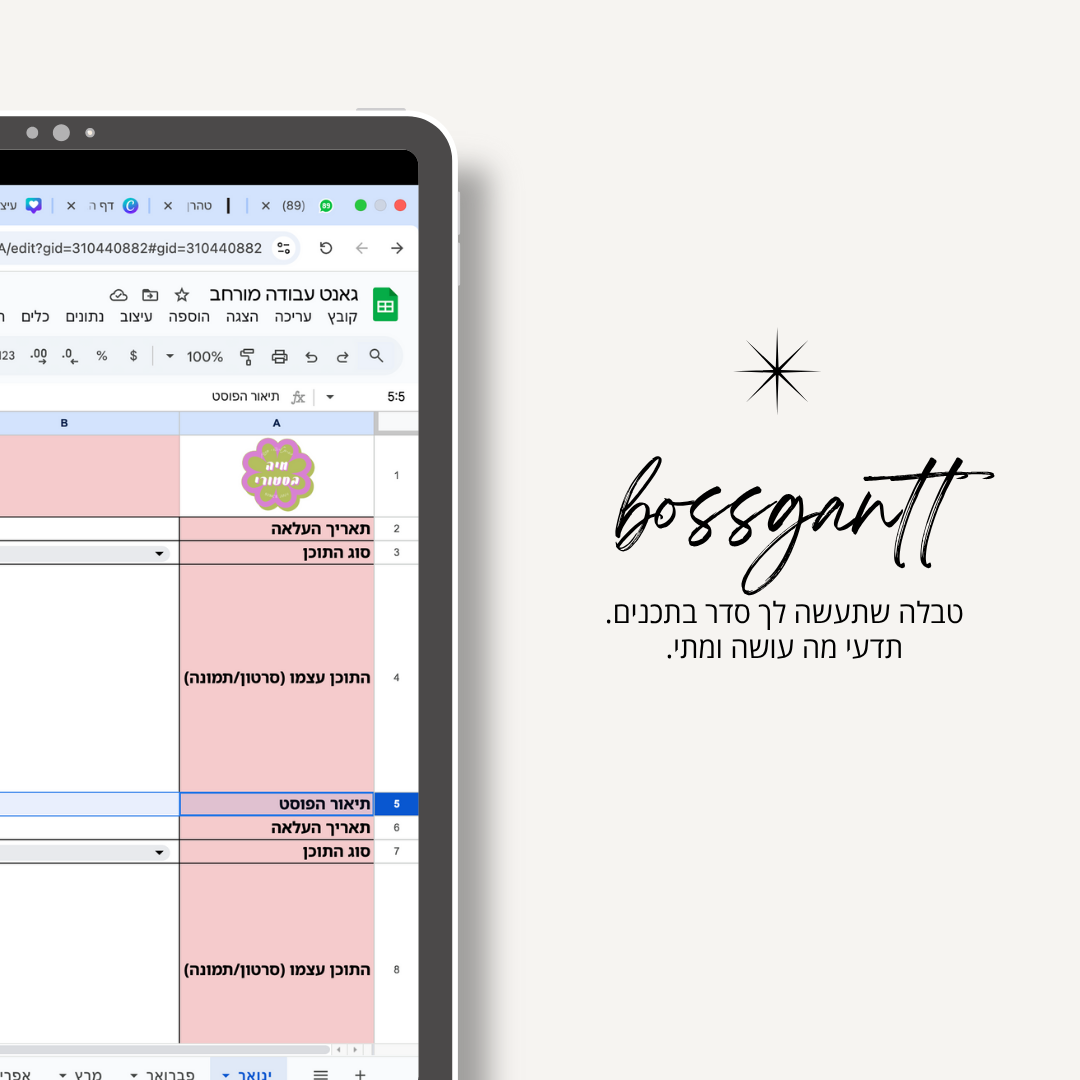Apply currency format with $ button

point(133,356)
